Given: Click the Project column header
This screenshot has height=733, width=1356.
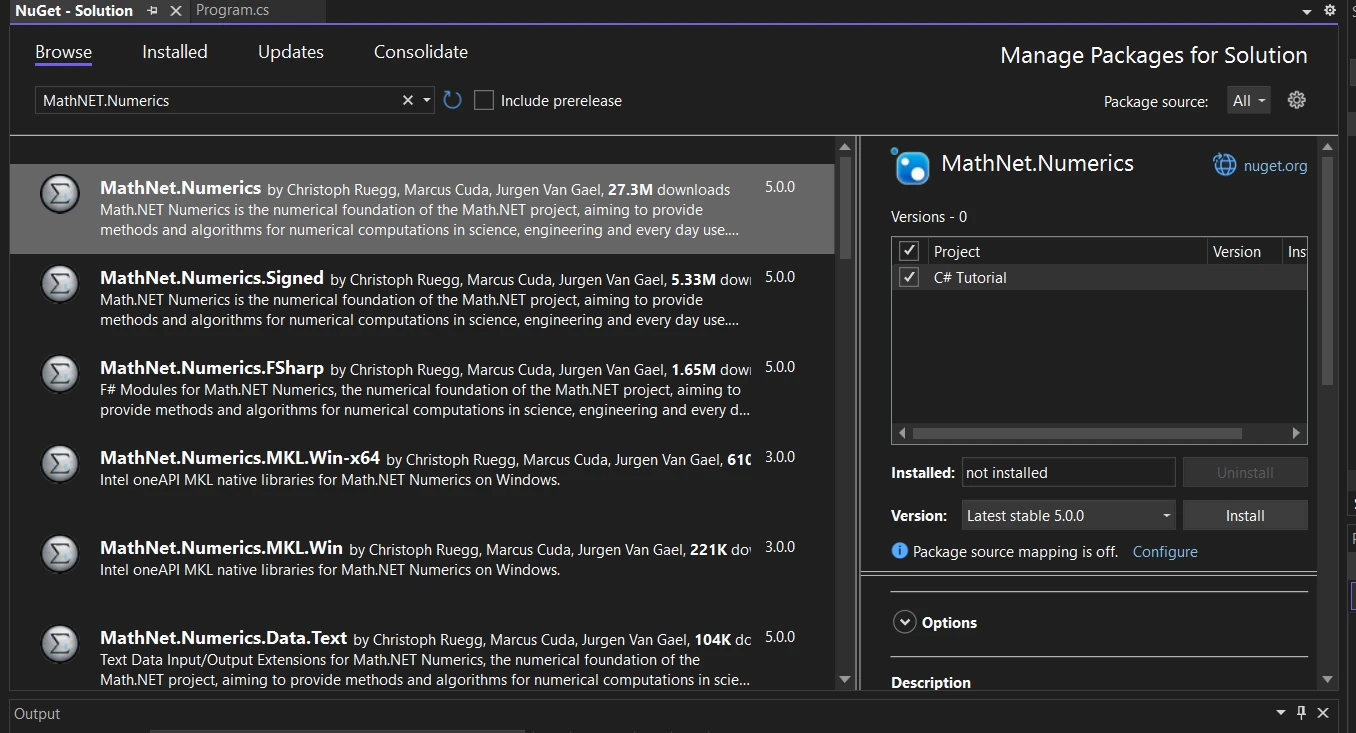Looking at the screenshot, I should click(1067, 251).
